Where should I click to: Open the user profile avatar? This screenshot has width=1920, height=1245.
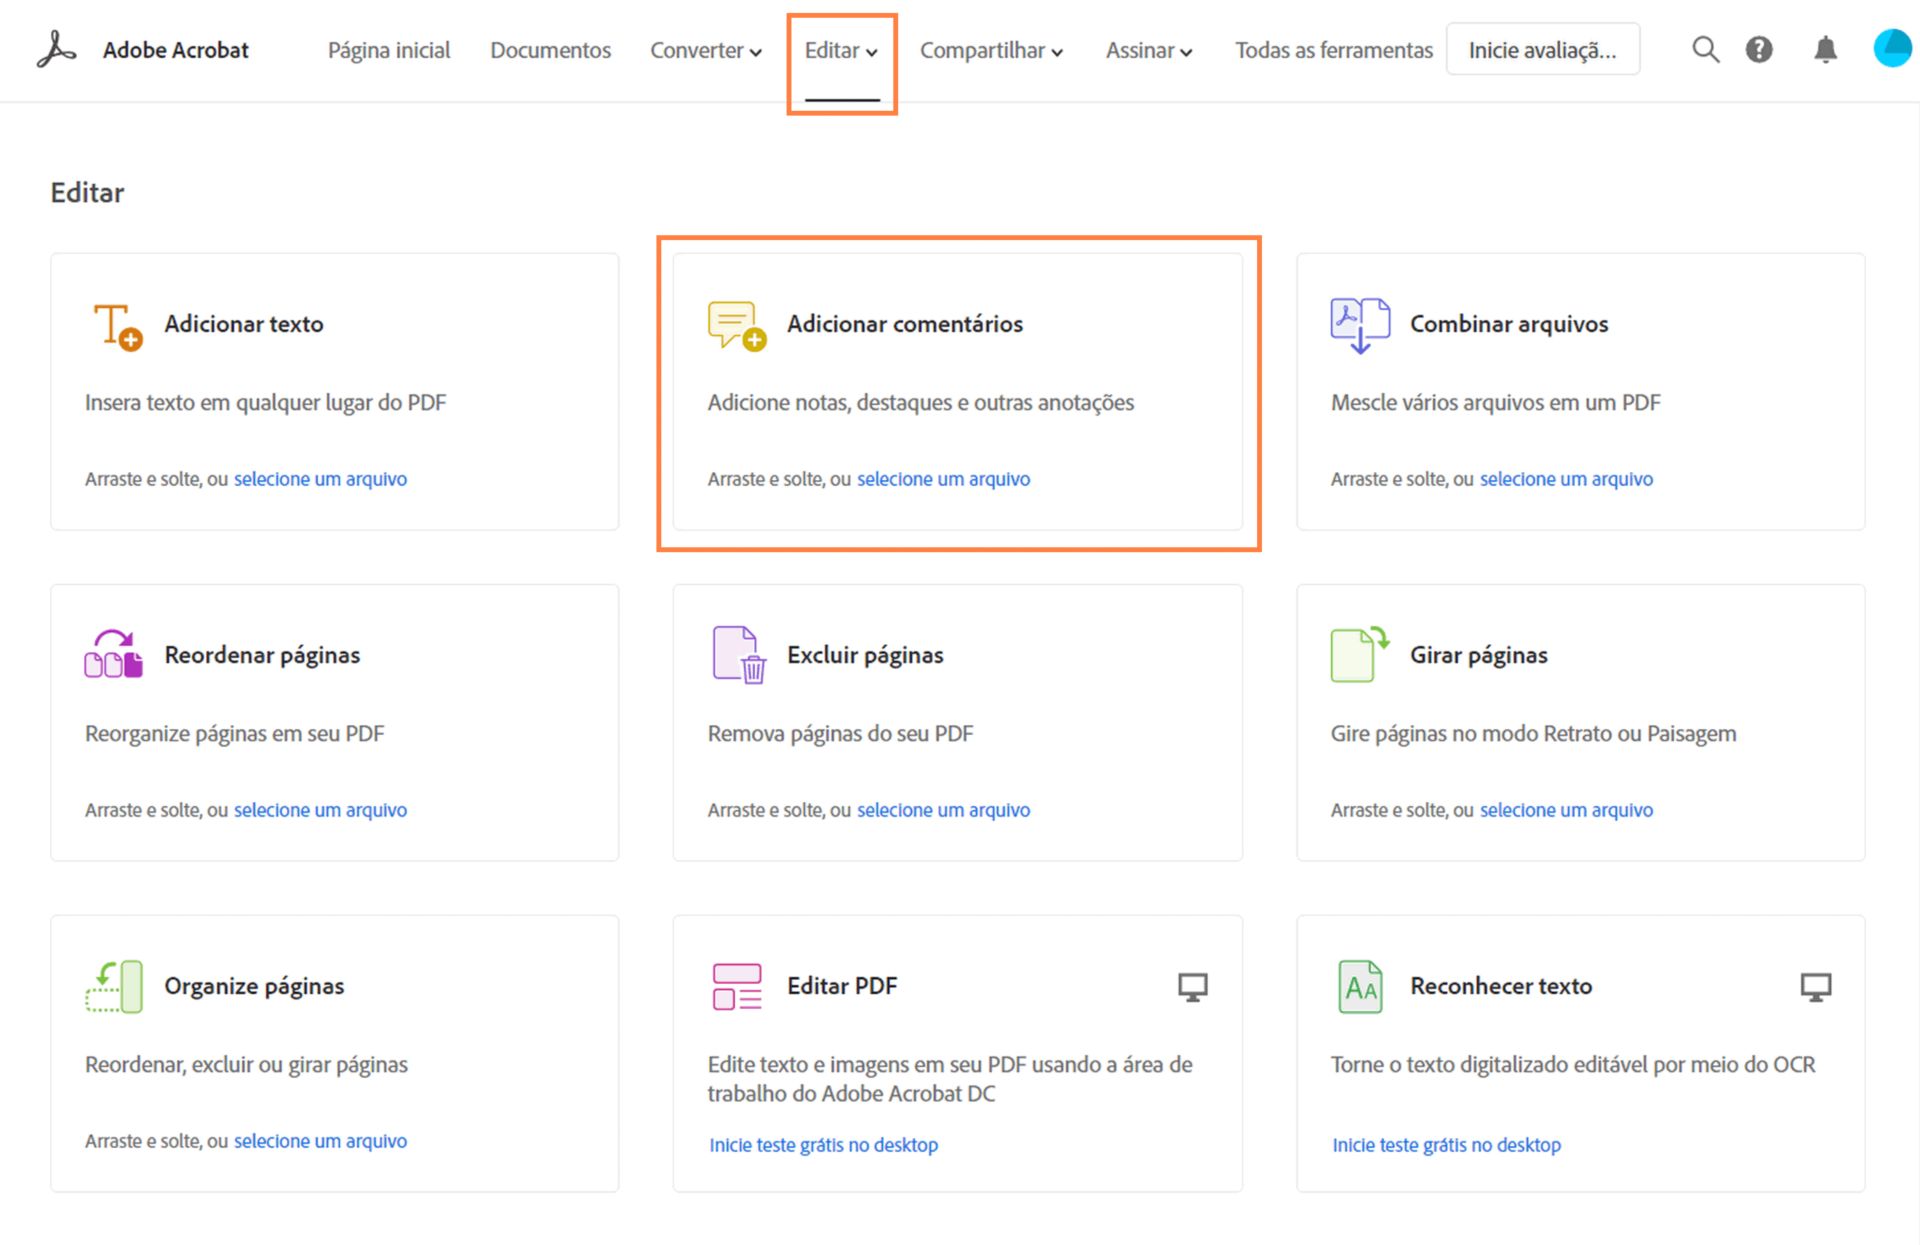click(1893, 49)
